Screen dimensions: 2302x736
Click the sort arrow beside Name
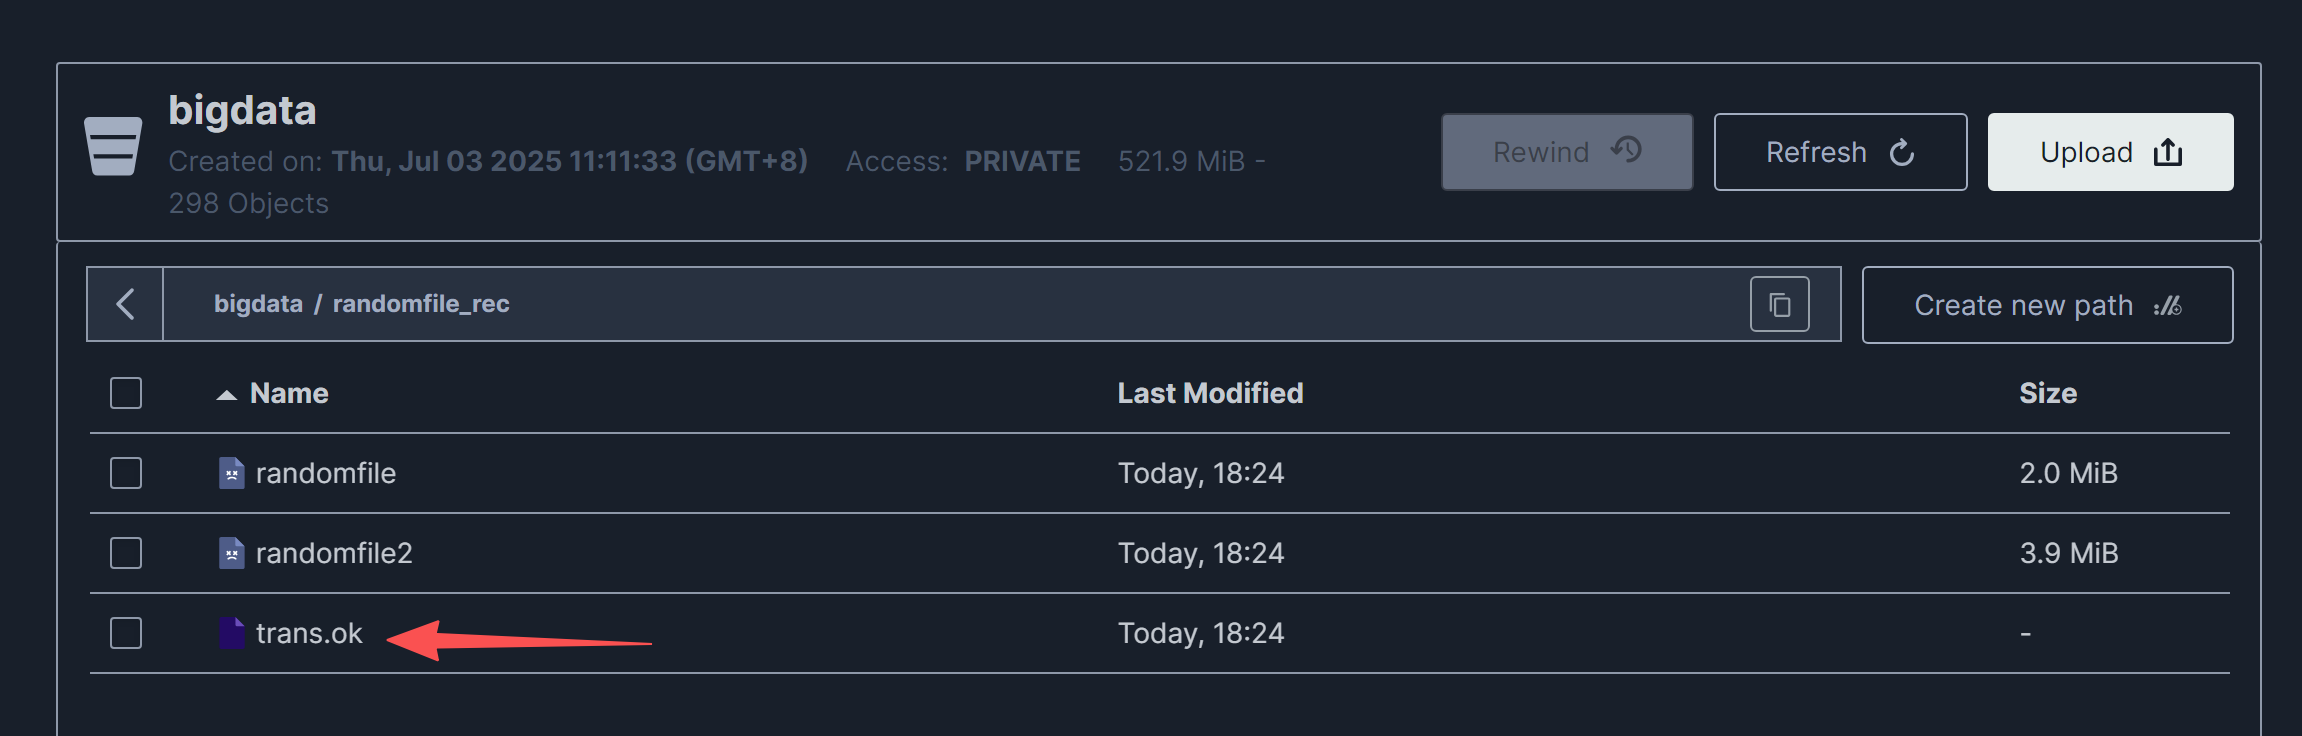pyautogui.click(x=227, y=394)
